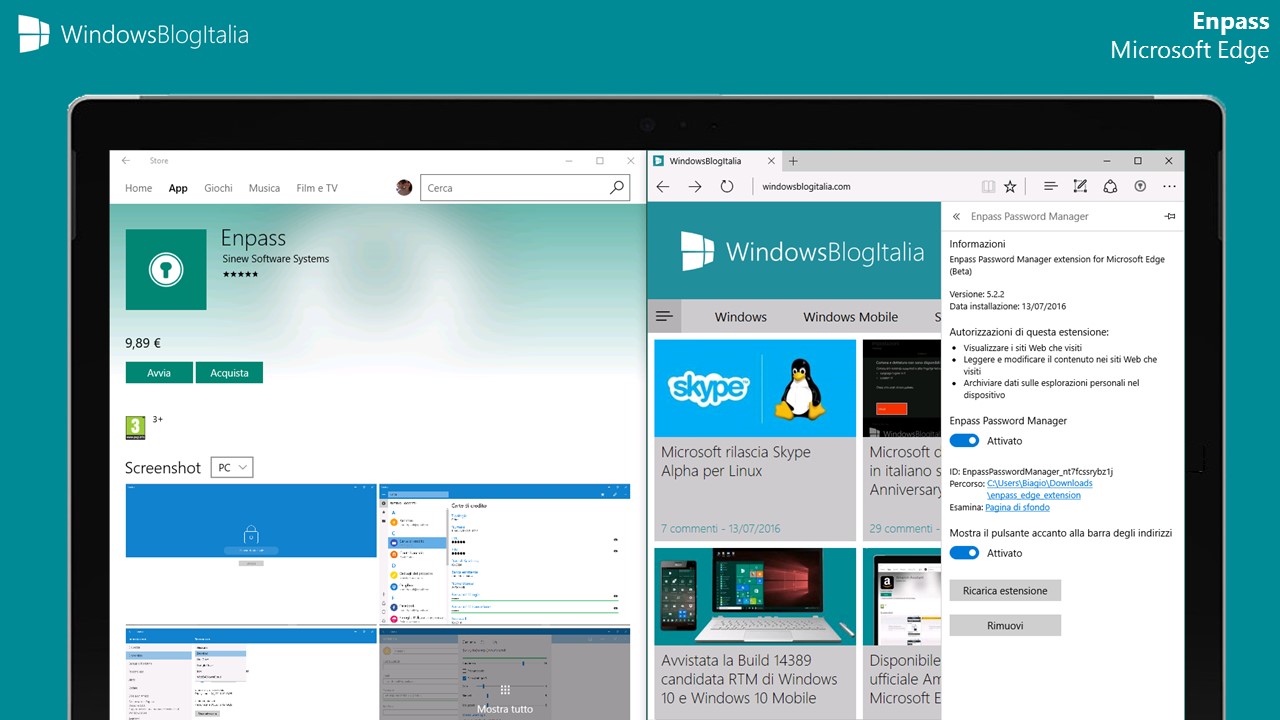Click the Versione: 5.2.2 text
This screenshot has width=1280, height=720.
[x=977, y=294]
